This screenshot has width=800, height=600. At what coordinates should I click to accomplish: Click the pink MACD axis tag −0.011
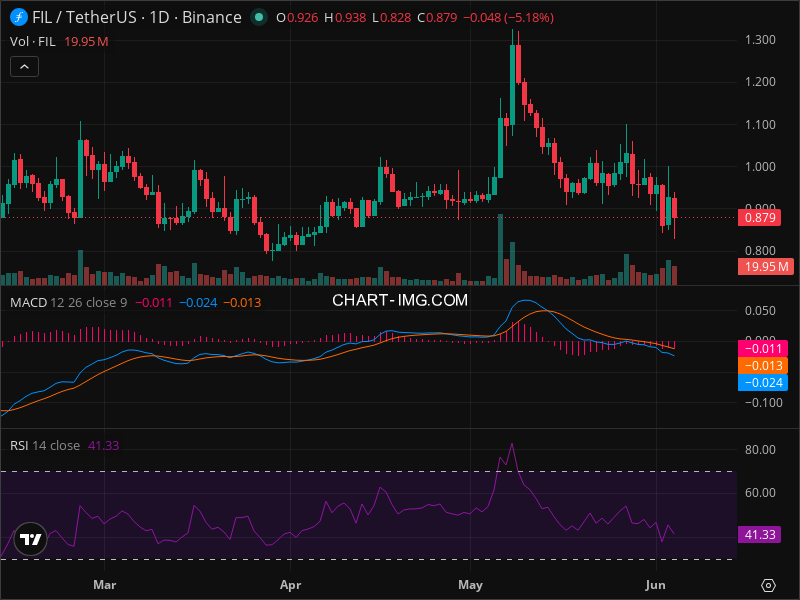[763, 349]
